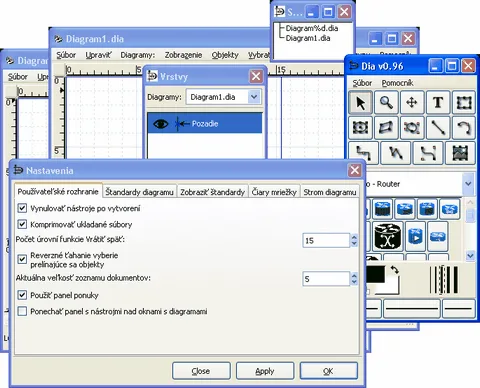Open the Štandardy diagramu tab
Image resolution: width=480 pixels, height=388 pixels.
(139, 192)
